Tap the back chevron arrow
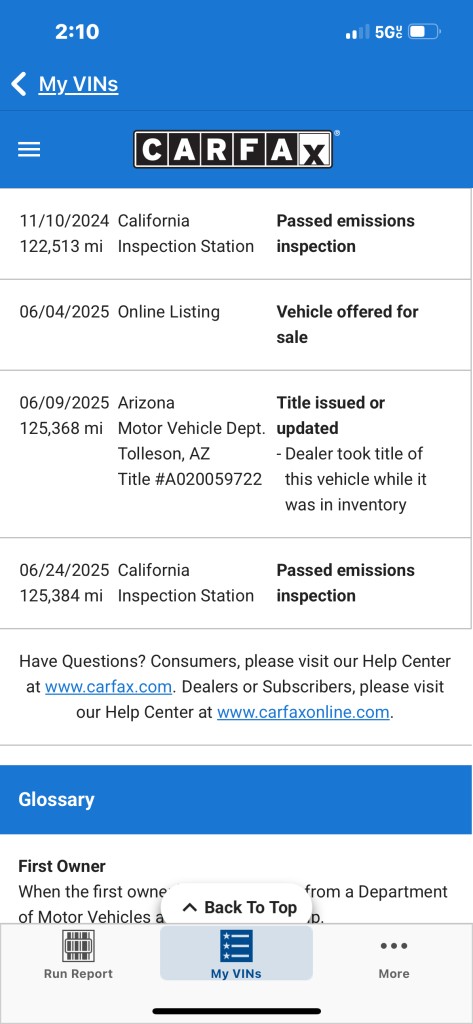The width and height of the screenshot is (473, 1024). click(19, 84)
